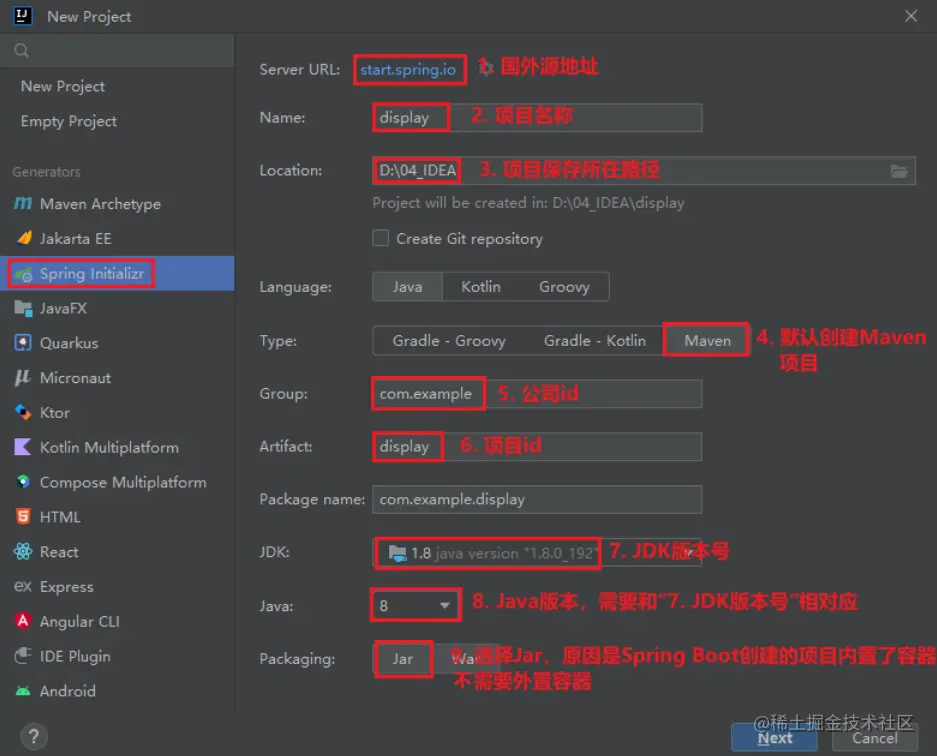Click the Next button

tap(774, 737)
